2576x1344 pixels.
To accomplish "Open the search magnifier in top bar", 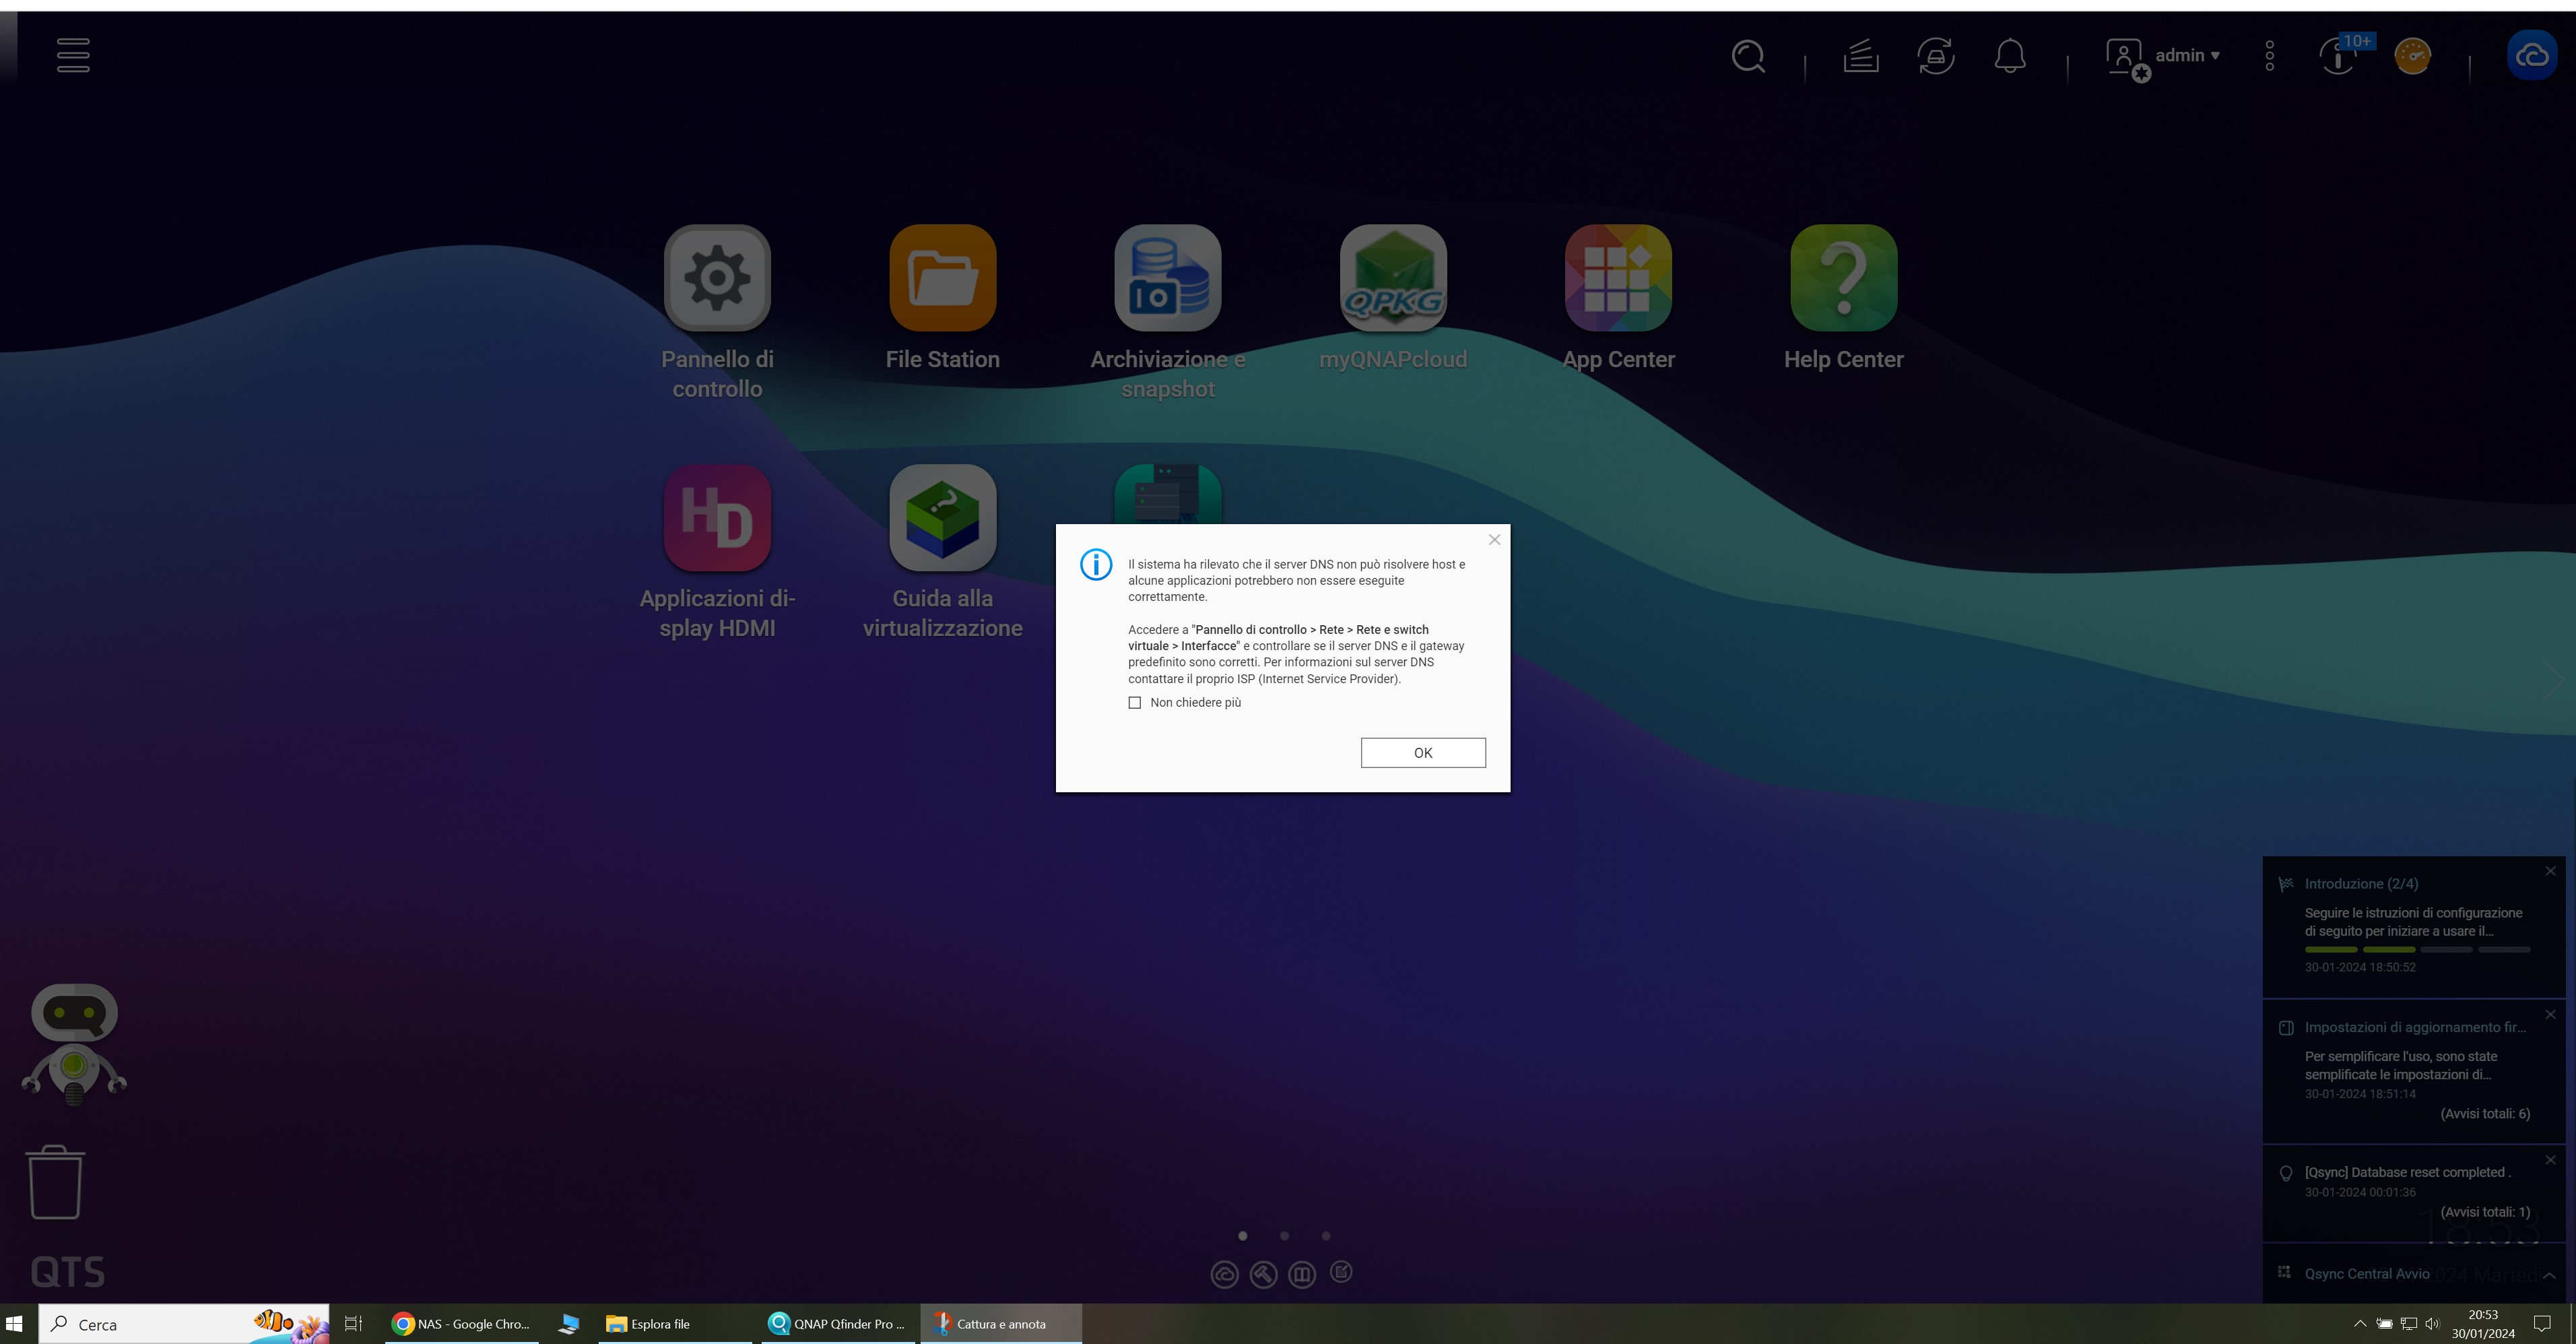I will click(1747, 56).
